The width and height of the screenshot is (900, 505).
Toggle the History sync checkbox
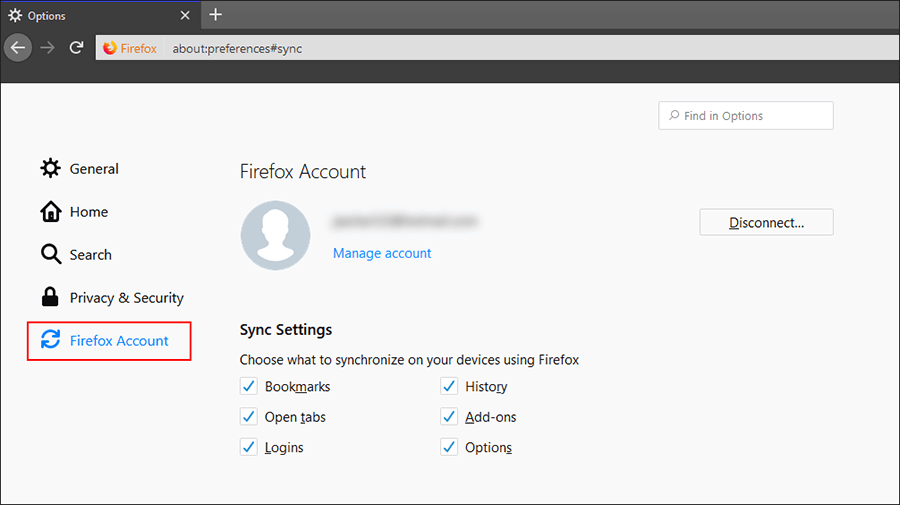coord(449,386)
